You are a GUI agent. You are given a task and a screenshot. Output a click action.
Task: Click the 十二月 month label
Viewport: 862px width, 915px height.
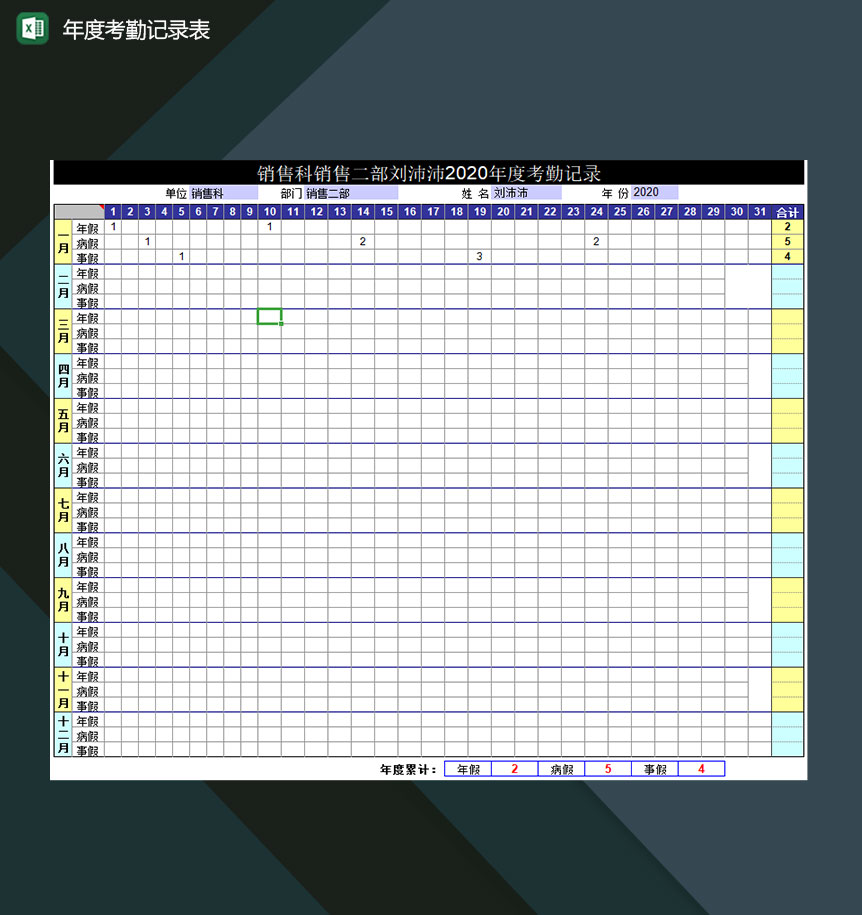(x=62, y=736)
